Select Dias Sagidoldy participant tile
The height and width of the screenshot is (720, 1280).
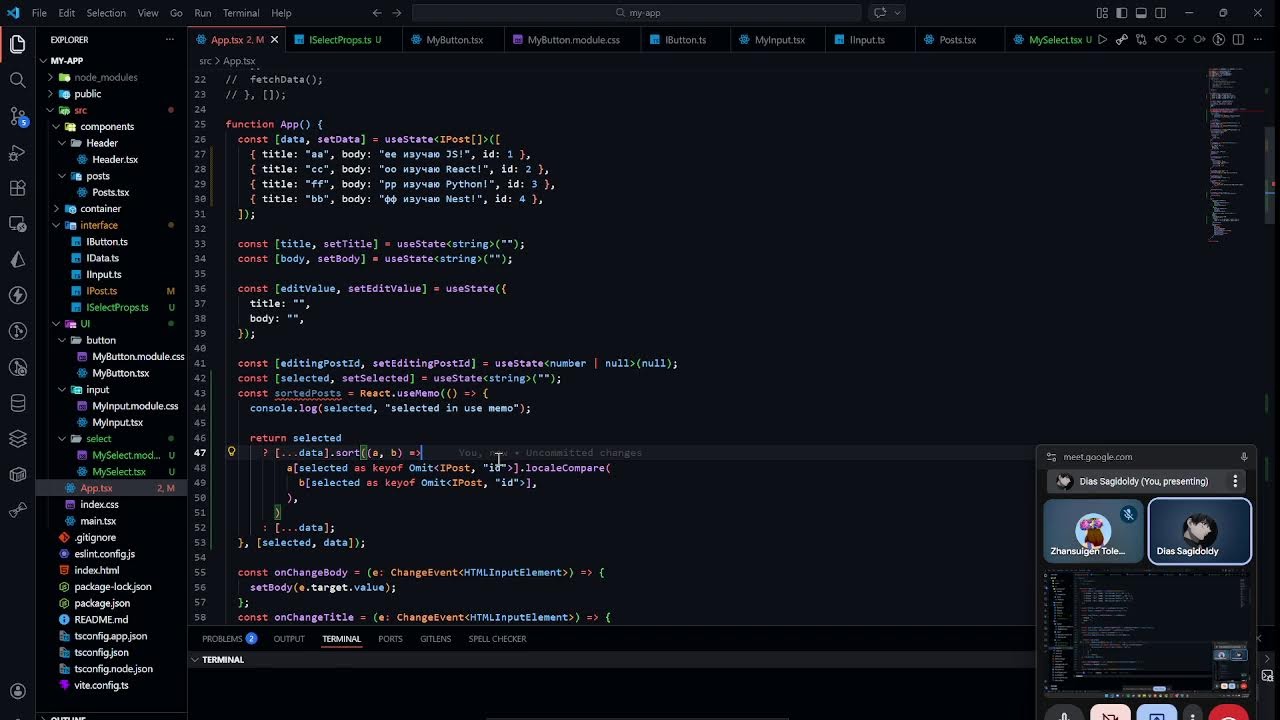coord(1199,532)
